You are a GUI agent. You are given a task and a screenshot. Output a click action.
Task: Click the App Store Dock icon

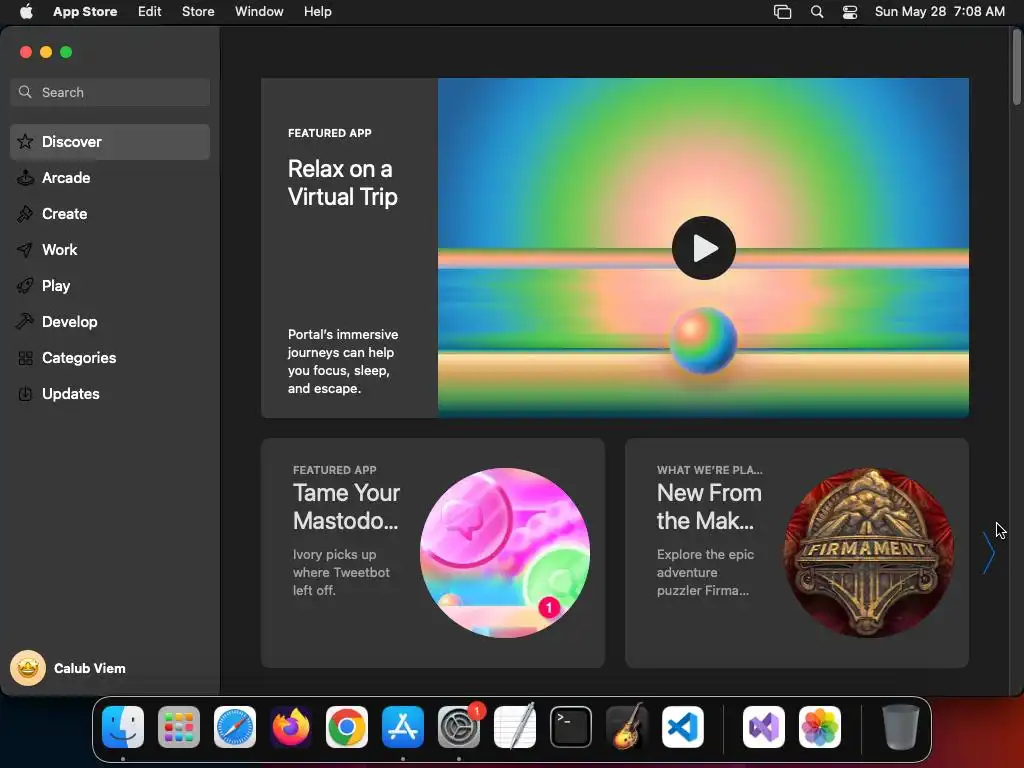click(403, 727)
